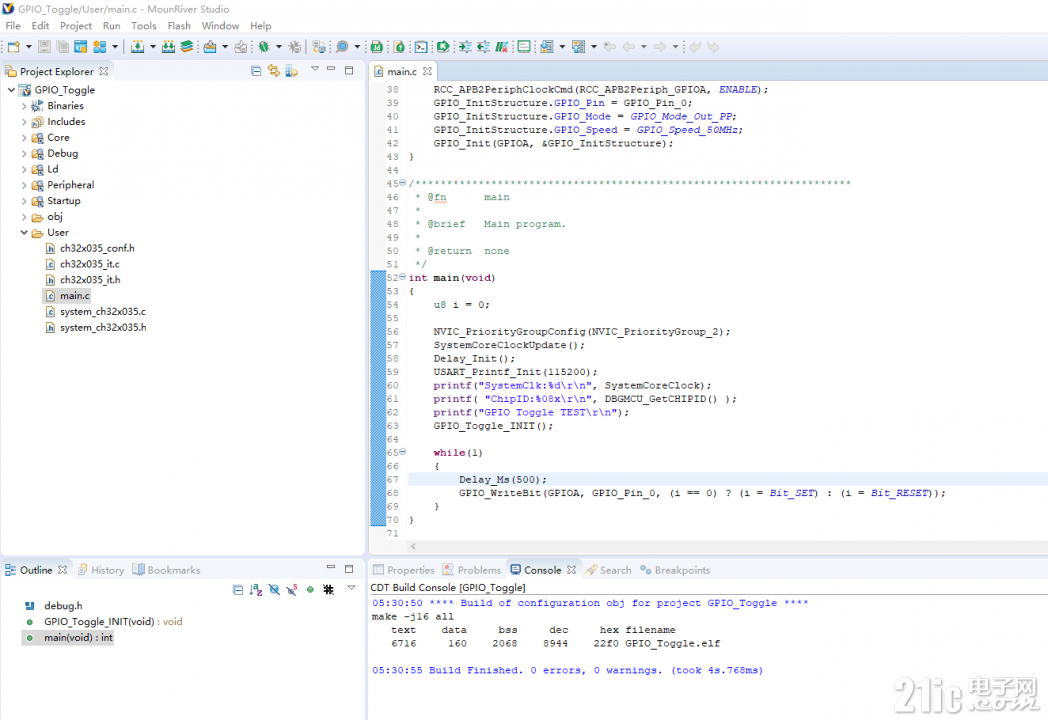Click the shift left indent icon

(x=483, y=47)
